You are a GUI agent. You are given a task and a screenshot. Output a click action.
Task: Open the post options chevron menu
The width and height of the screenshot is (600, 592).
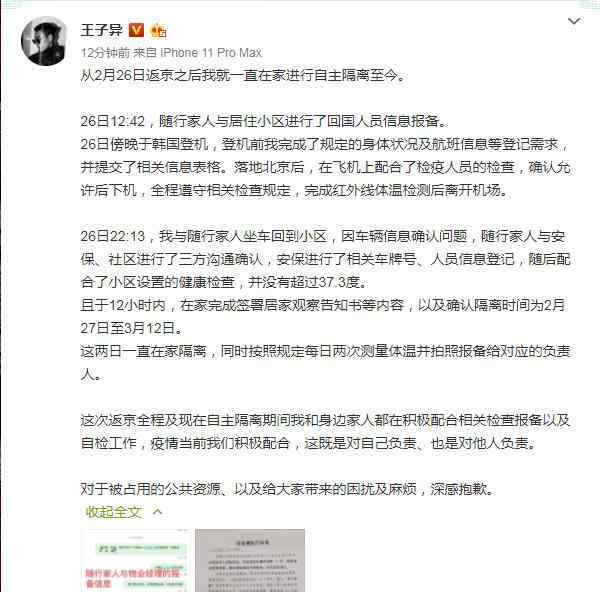point(574,21)
